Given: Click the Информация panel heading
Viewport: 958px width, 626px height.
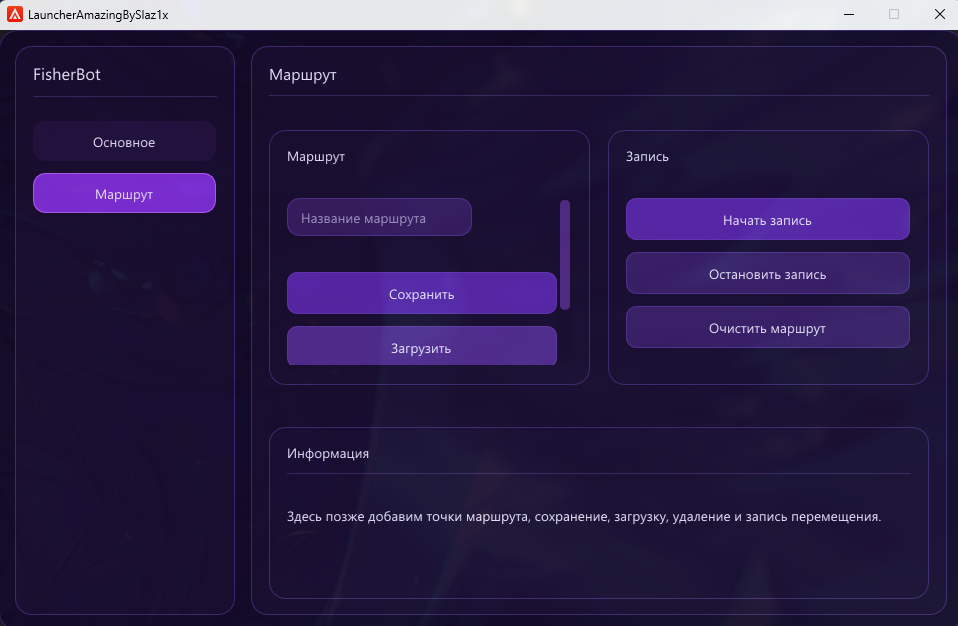Looking at the screenshot, I should click(328, 453).
